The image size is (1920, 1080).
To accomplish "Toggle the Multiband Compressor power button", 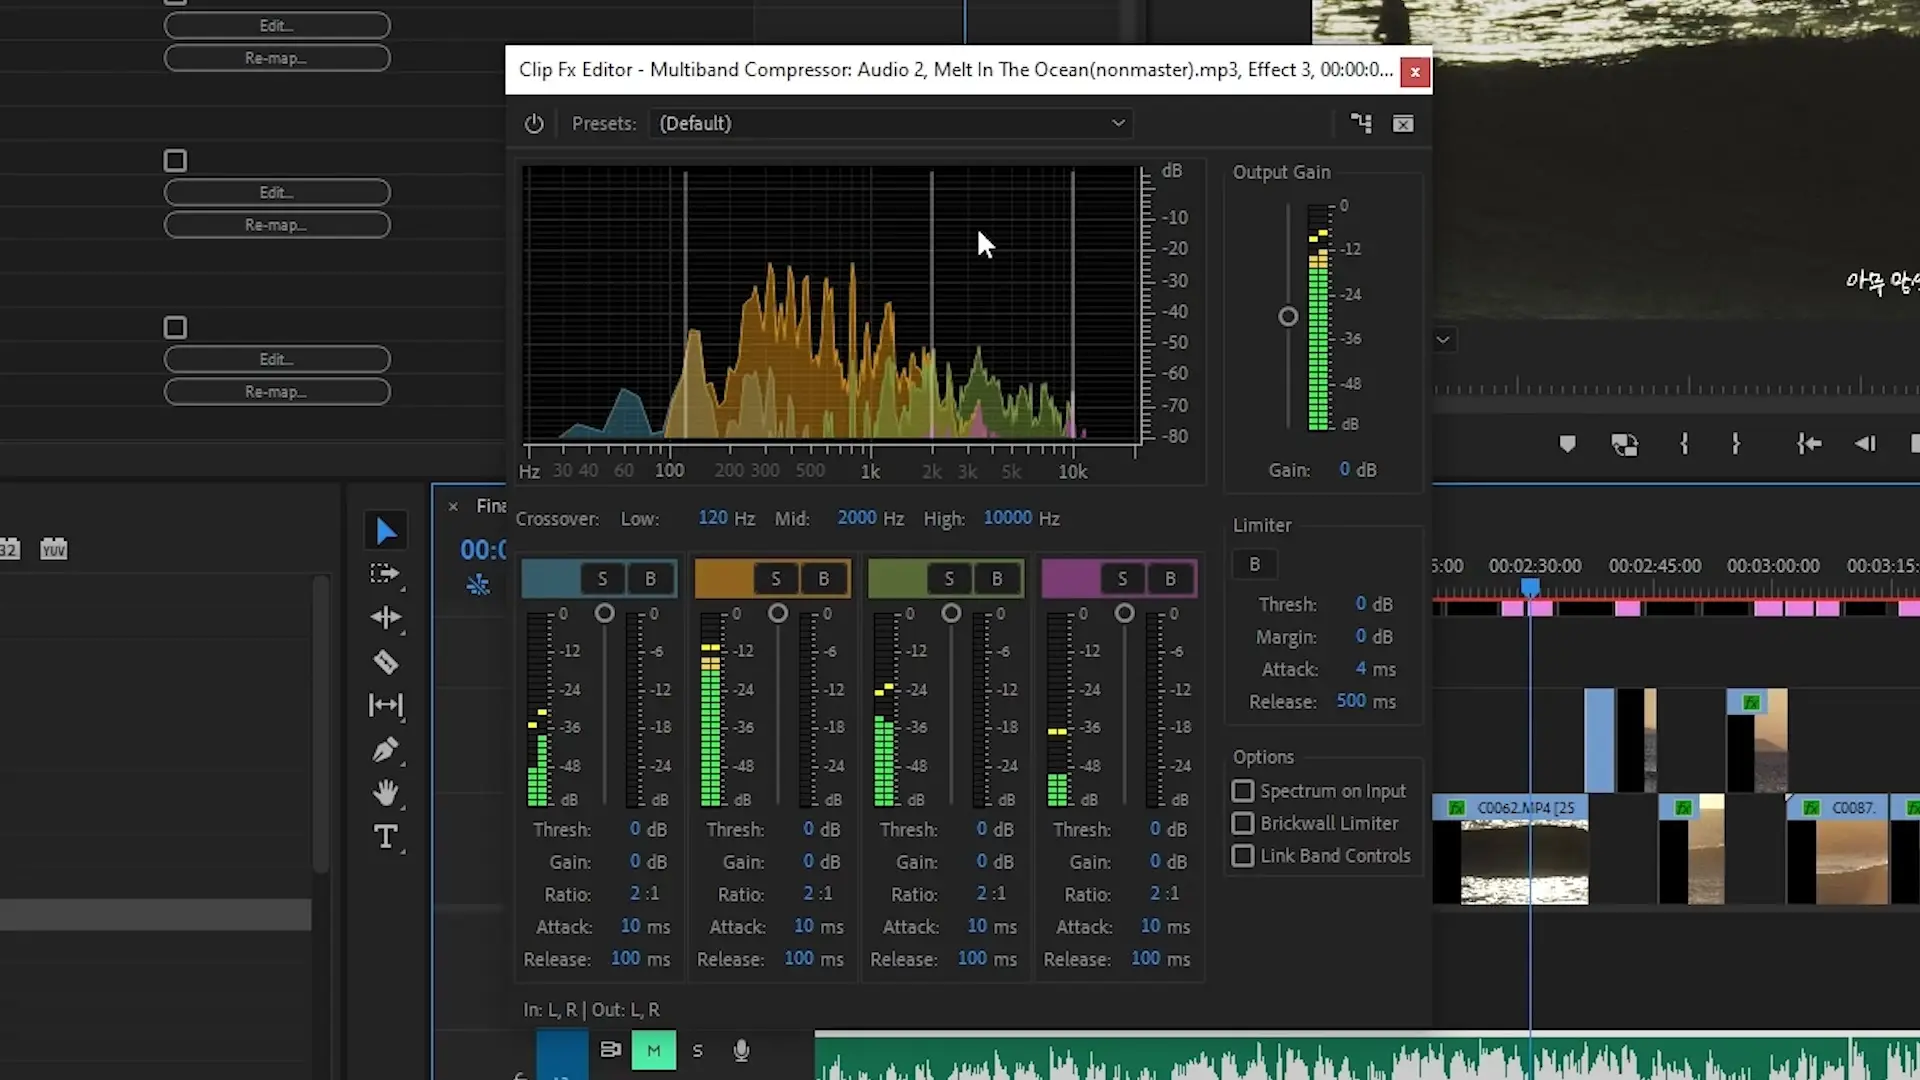I will (x=534, y=124).
